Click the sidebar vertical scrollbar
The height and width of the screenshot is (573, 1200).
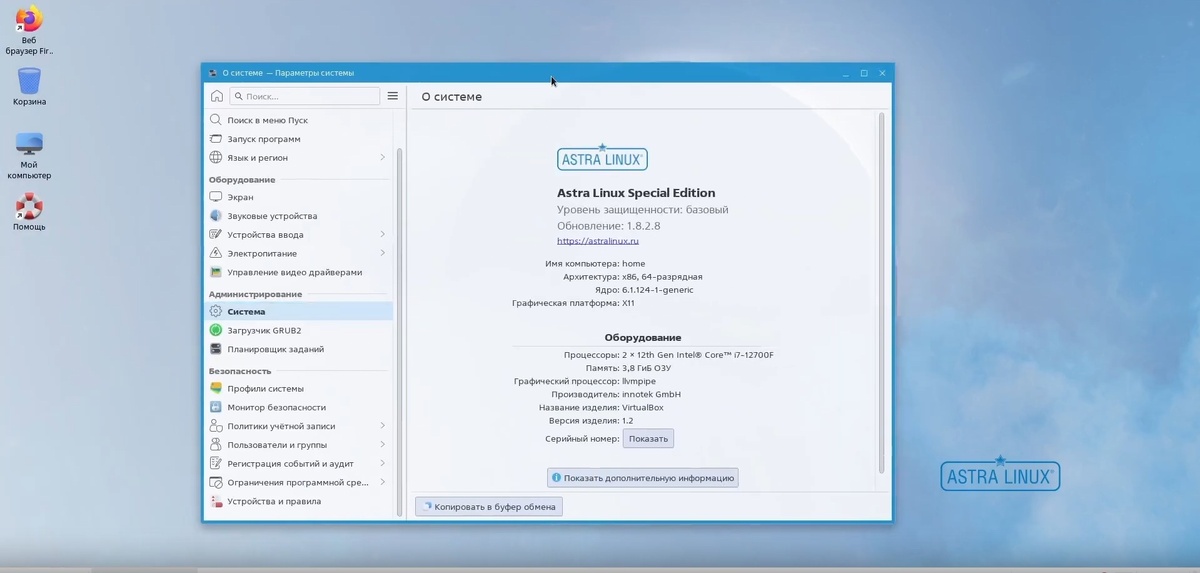point(400,330)
